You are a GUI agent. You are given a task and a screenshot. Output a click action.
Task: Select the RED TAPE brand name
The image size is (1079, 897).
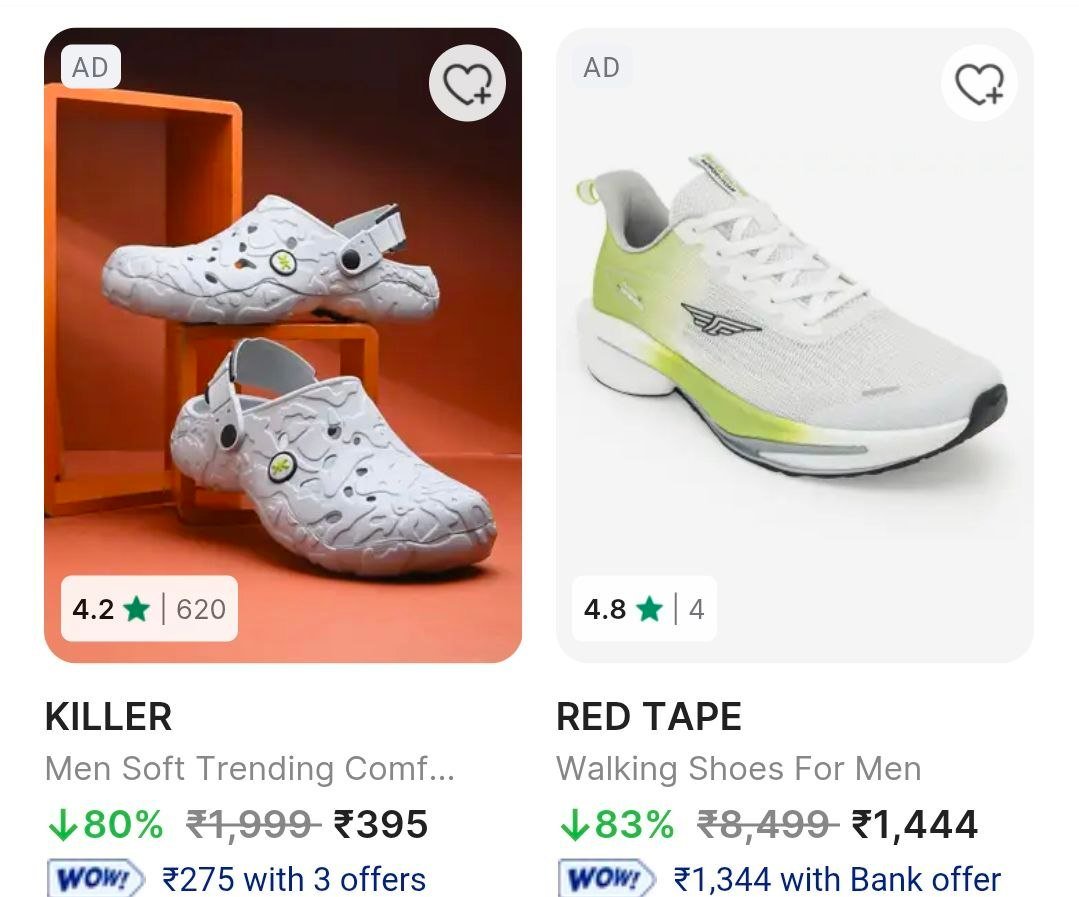pos(648,717)
